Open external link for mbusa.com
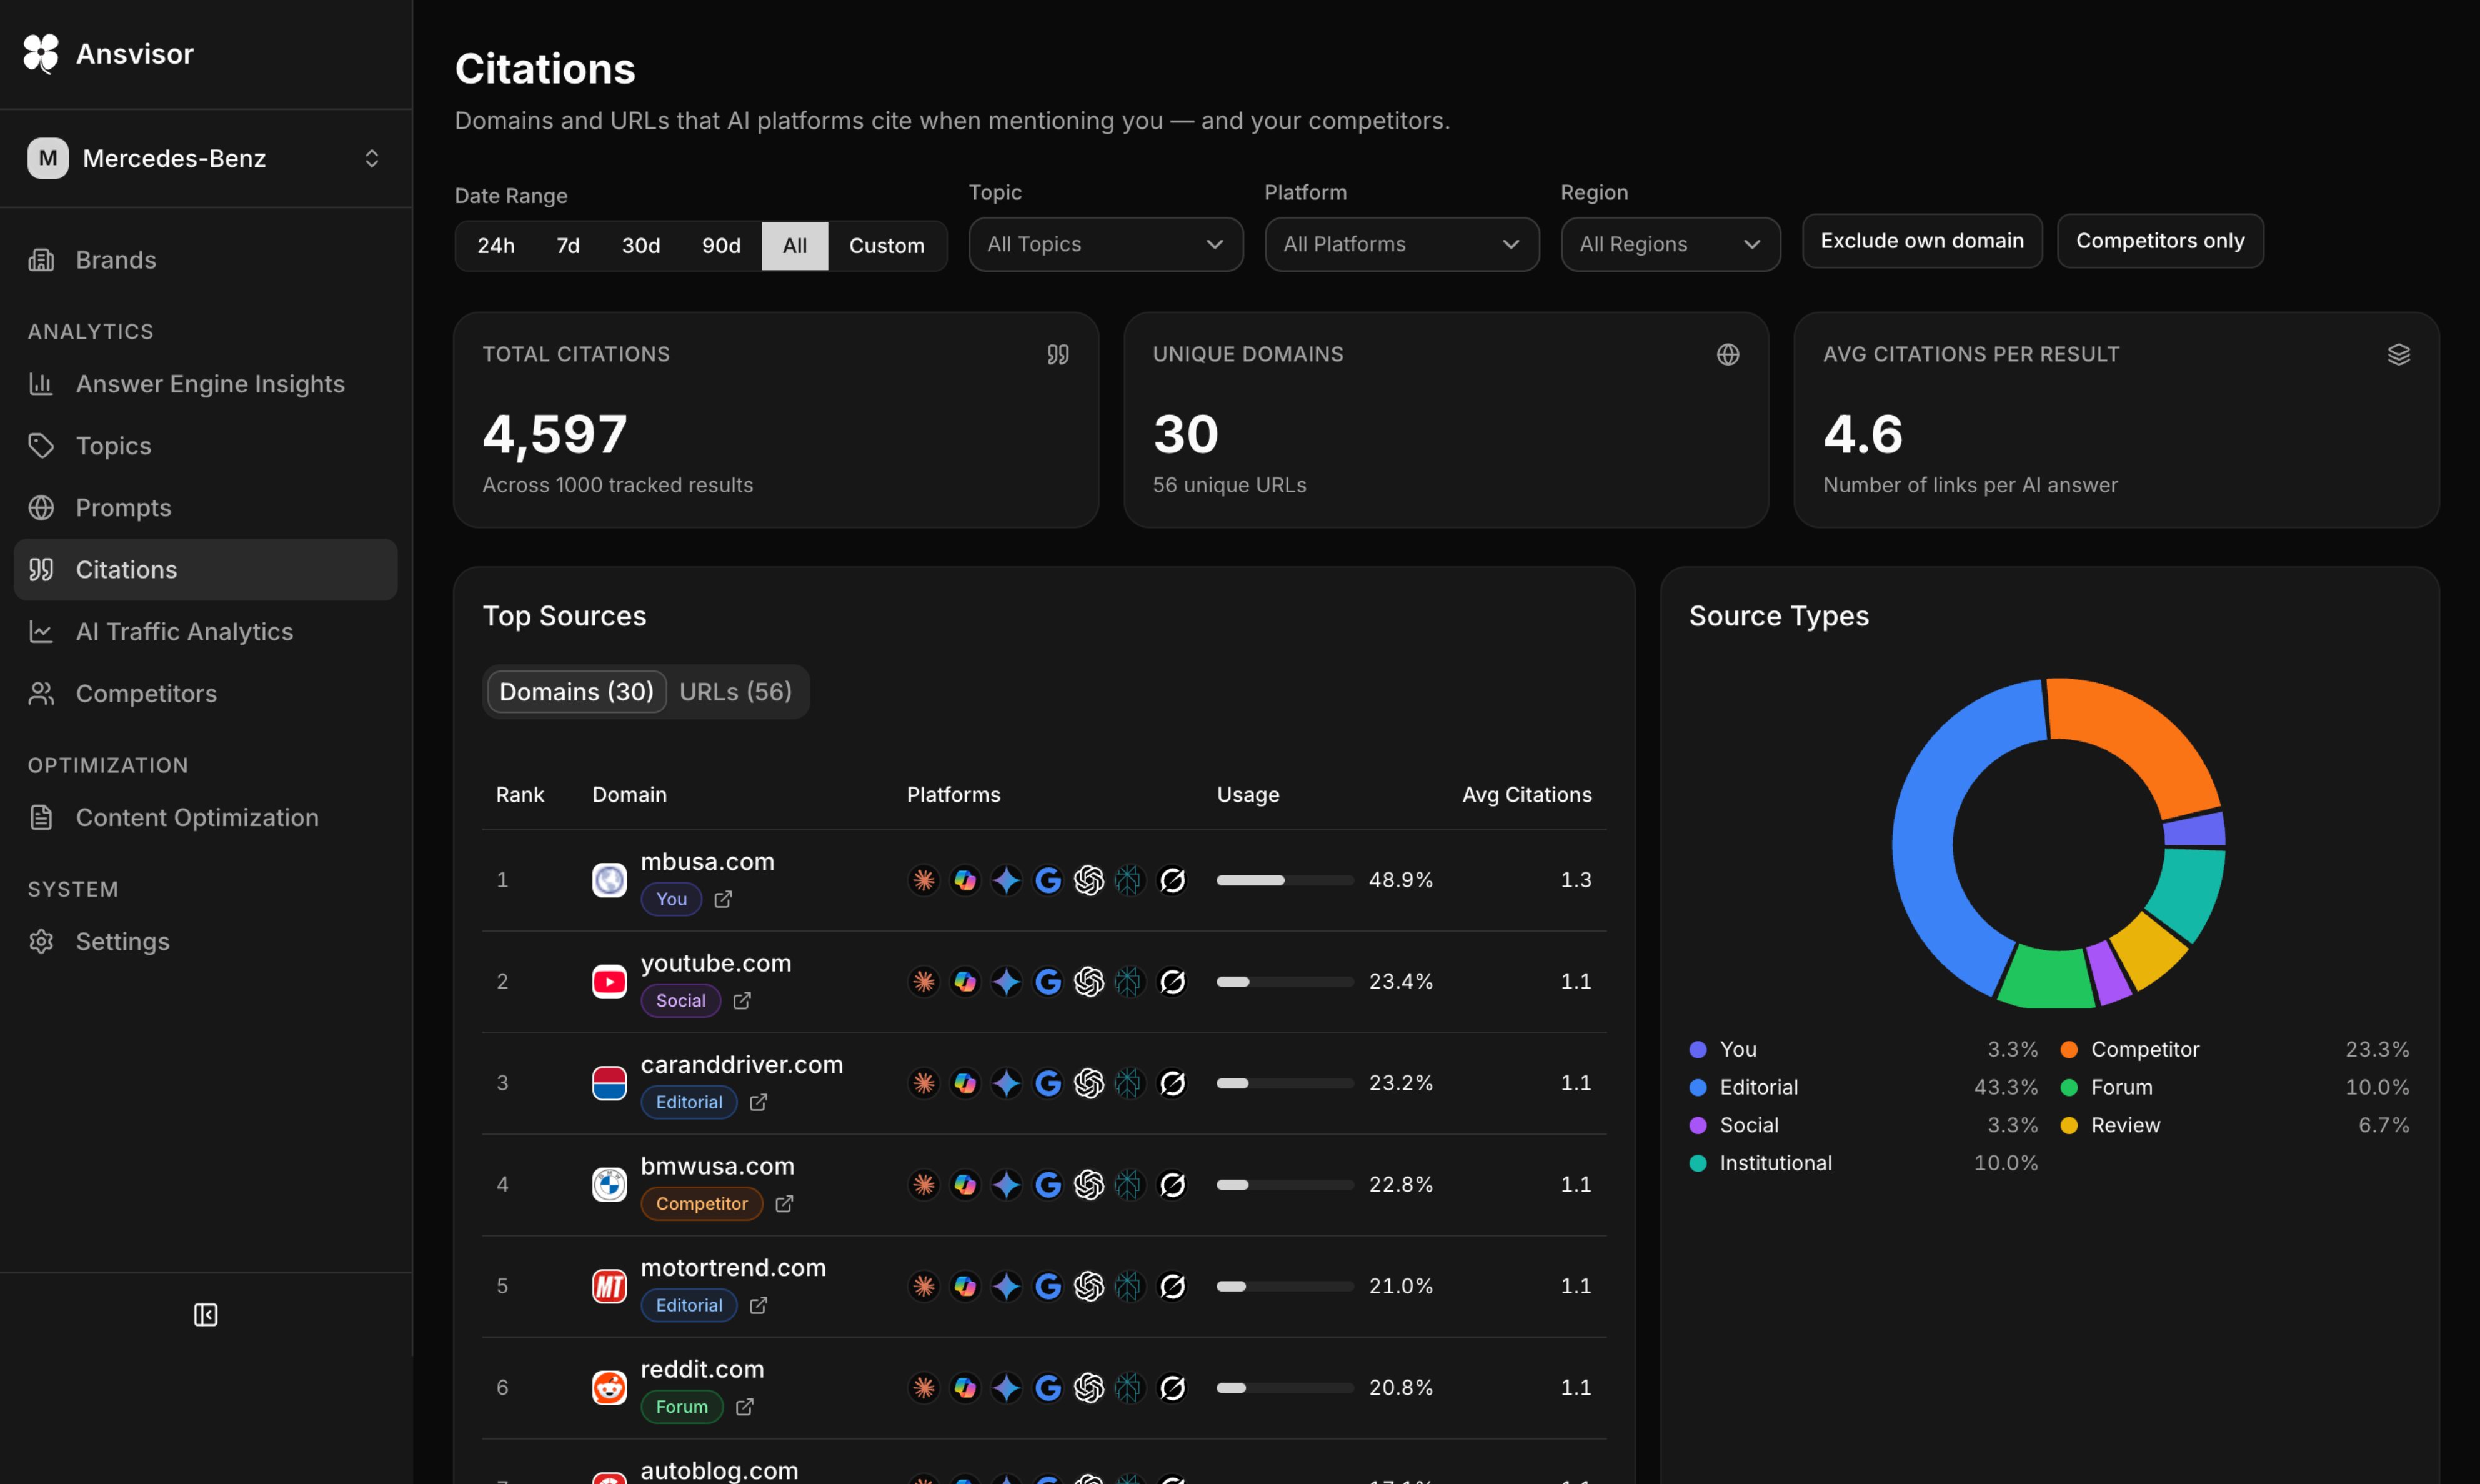Viewport: 2480px width, 1484px height. [x=723, y=899]
